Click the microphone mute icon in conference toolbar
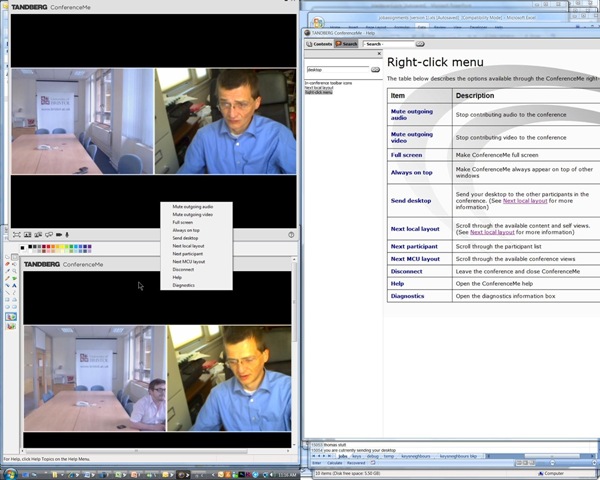Screen dimensions: 600x480 tap(67, 234)
